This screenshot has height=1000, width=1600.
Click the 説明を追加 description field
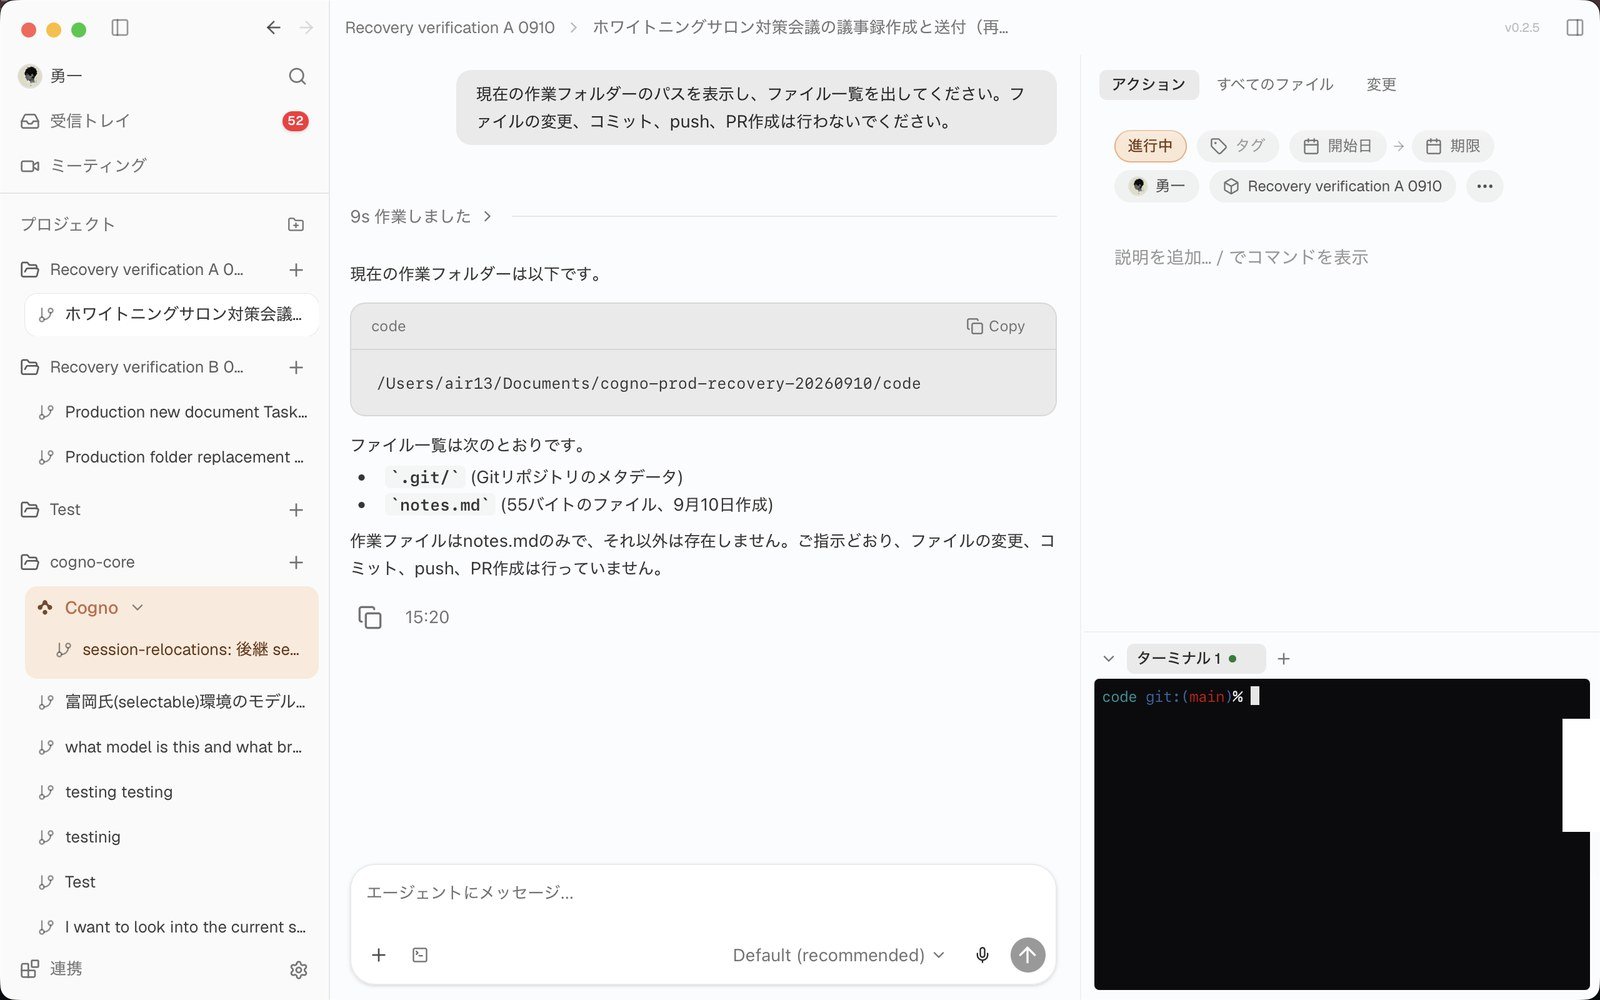tap(1241, 258)
